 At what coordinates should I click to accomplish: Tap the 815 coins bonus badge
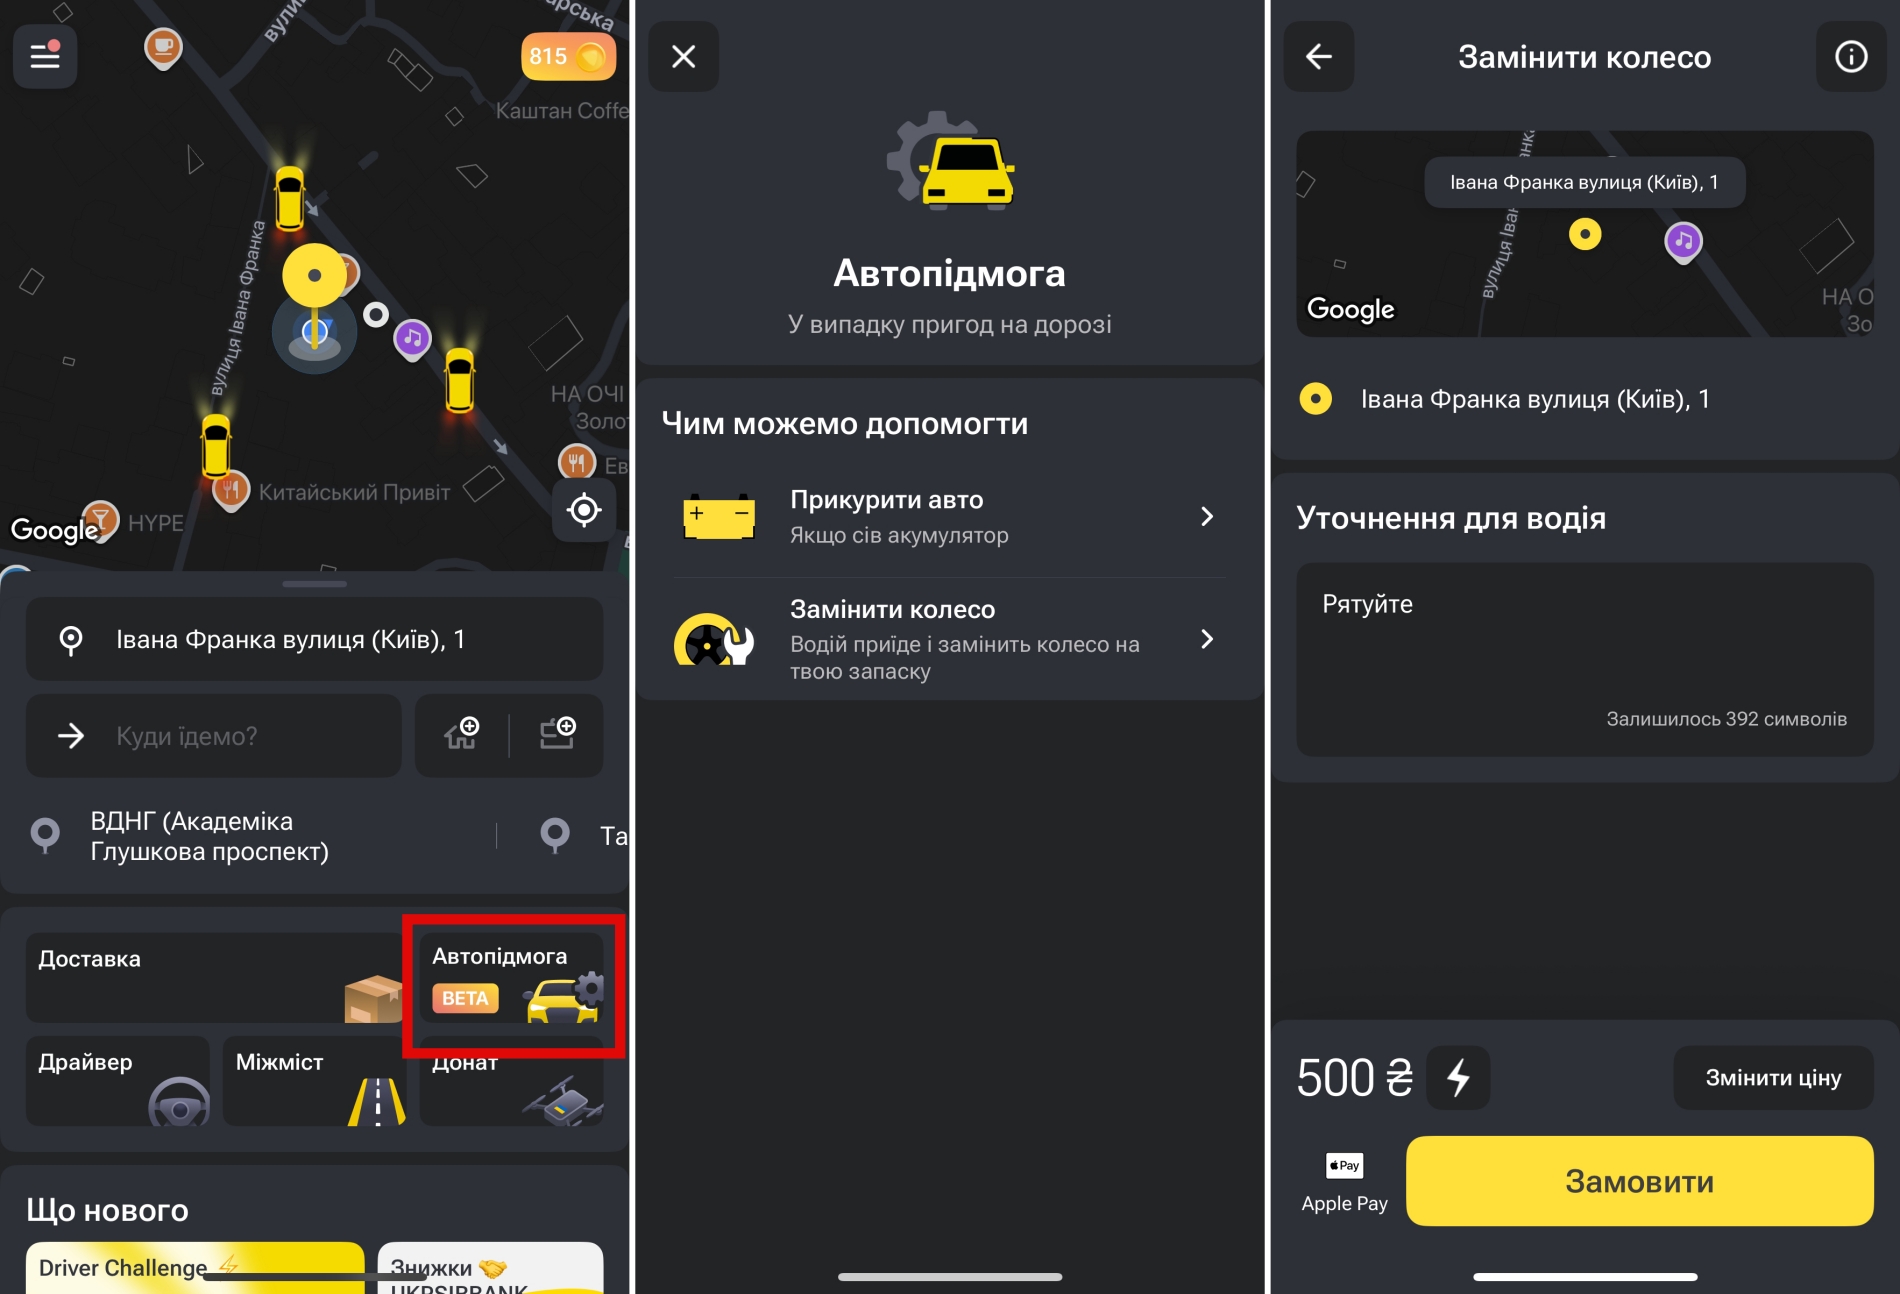tap(568, 57)
